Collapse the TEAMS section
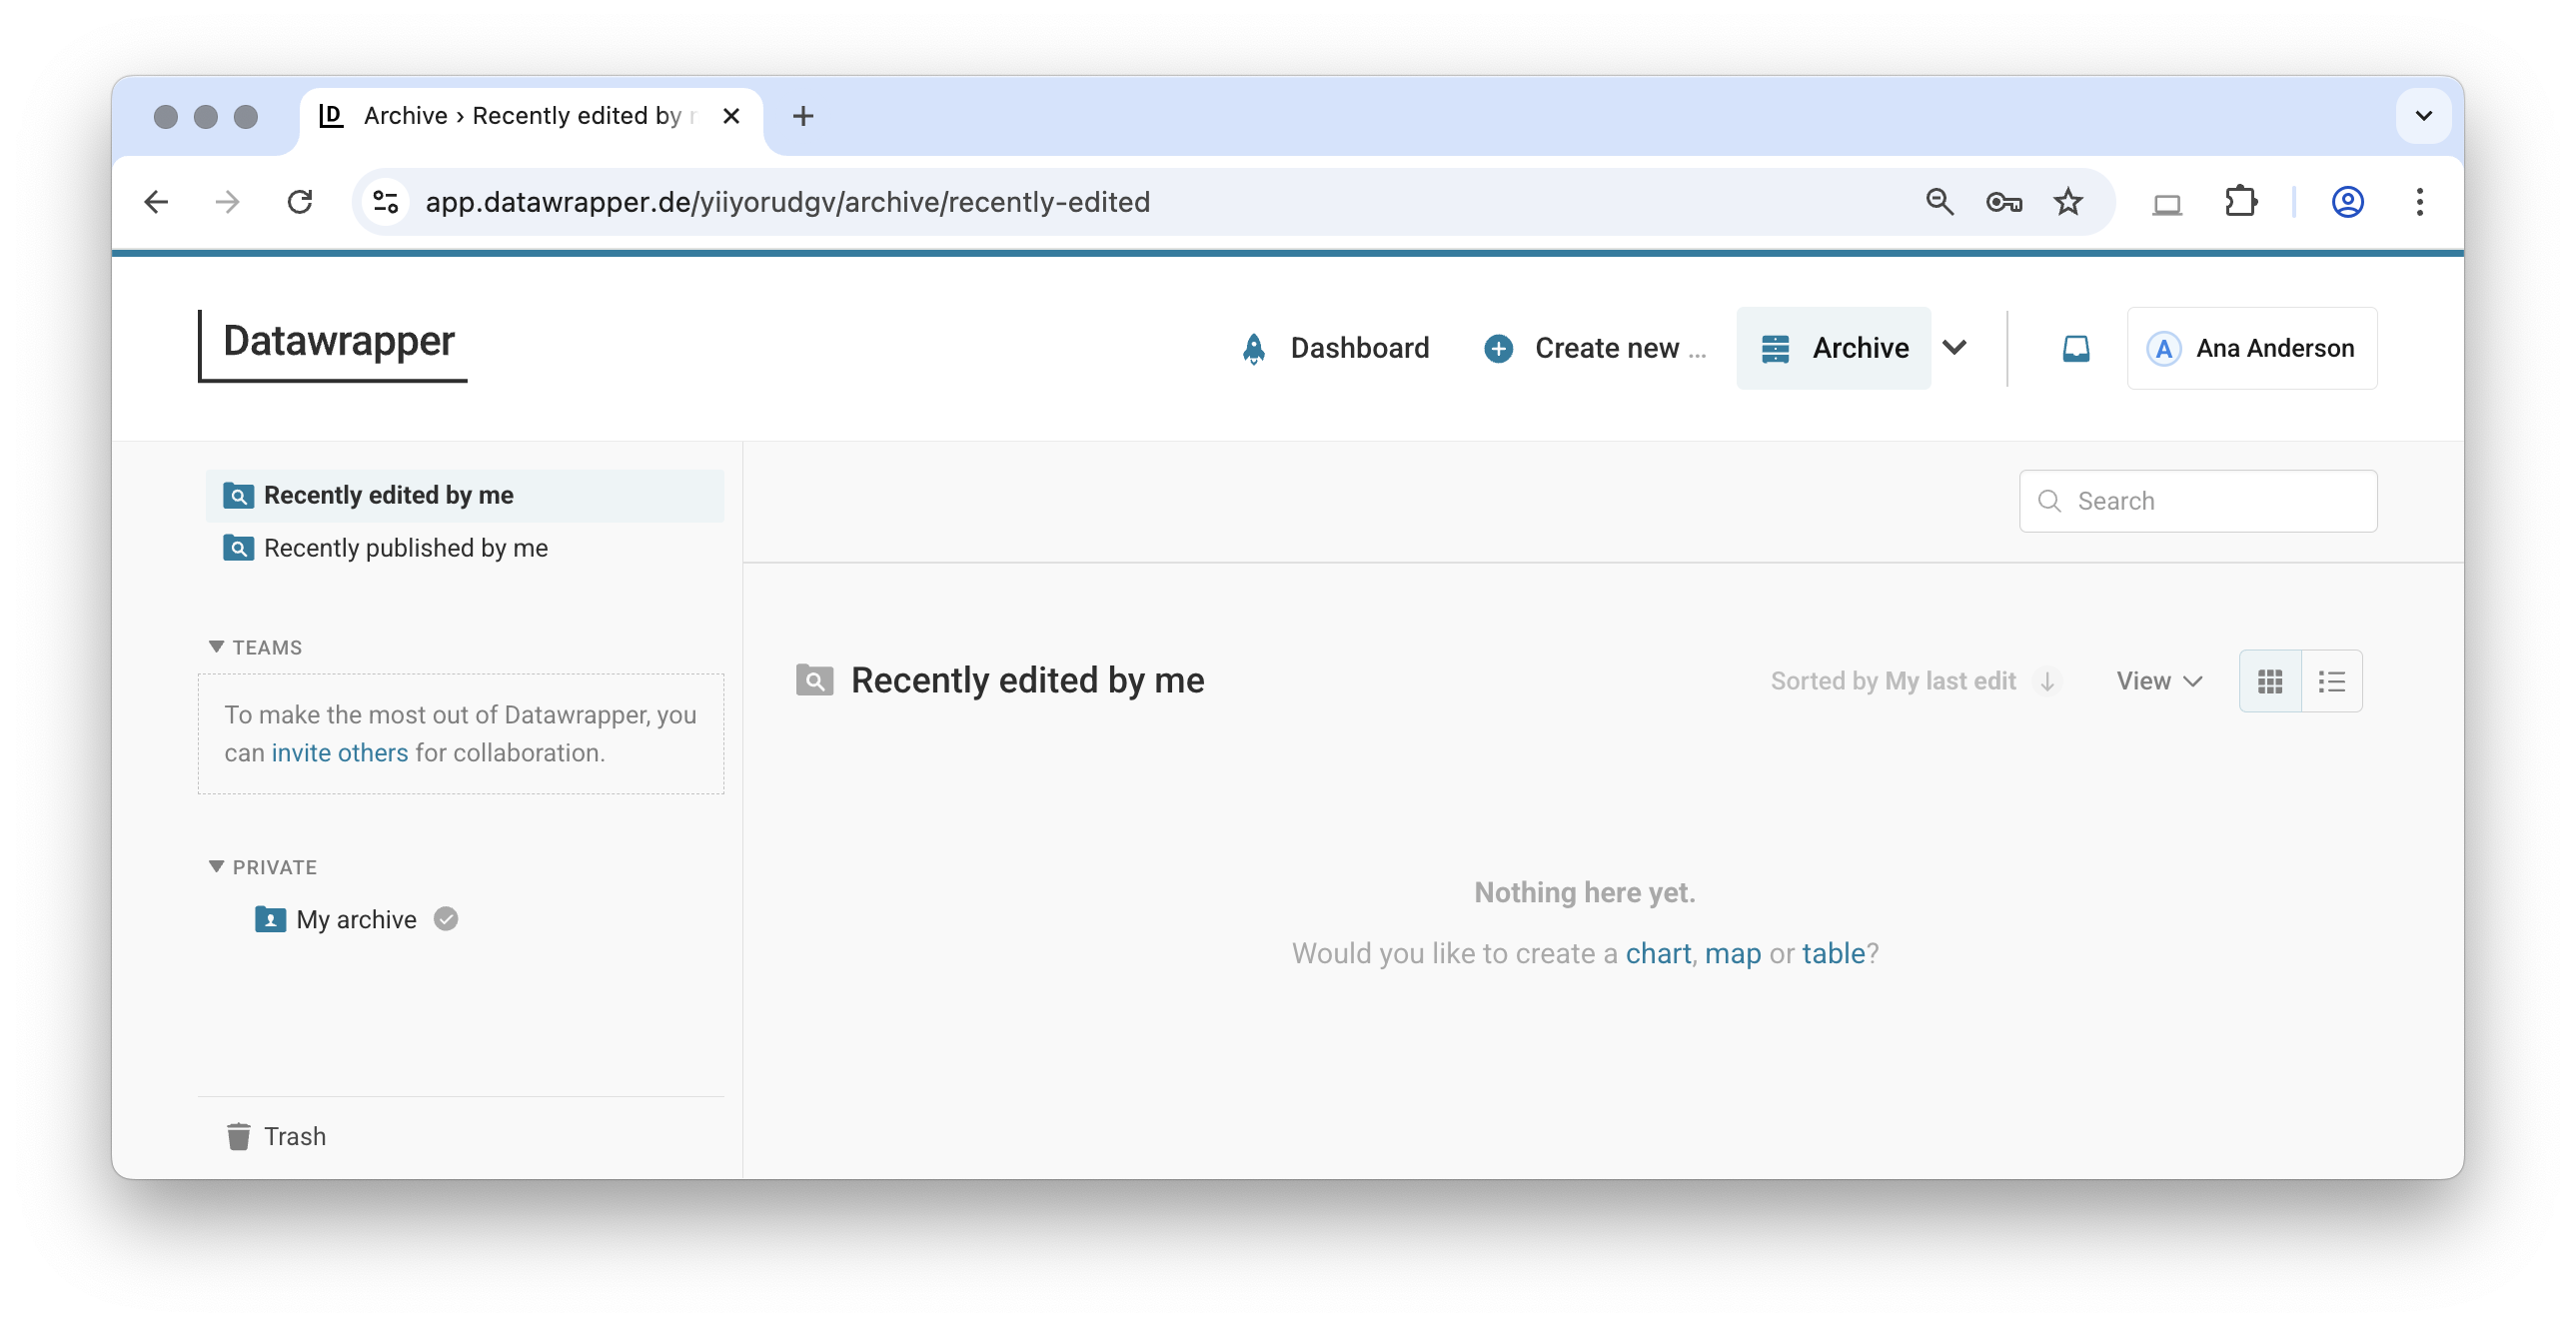The image size is (2576, 1327). click(x=216, y=647)
